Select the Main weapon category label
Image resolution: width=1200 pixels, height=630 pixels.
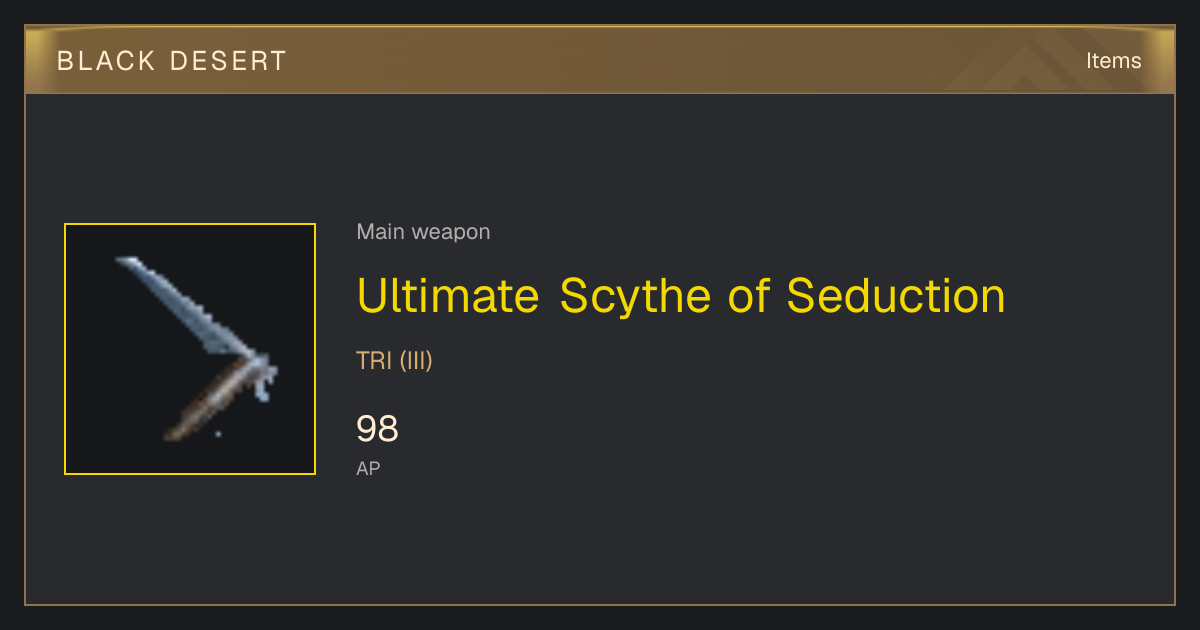click(423, 232)
